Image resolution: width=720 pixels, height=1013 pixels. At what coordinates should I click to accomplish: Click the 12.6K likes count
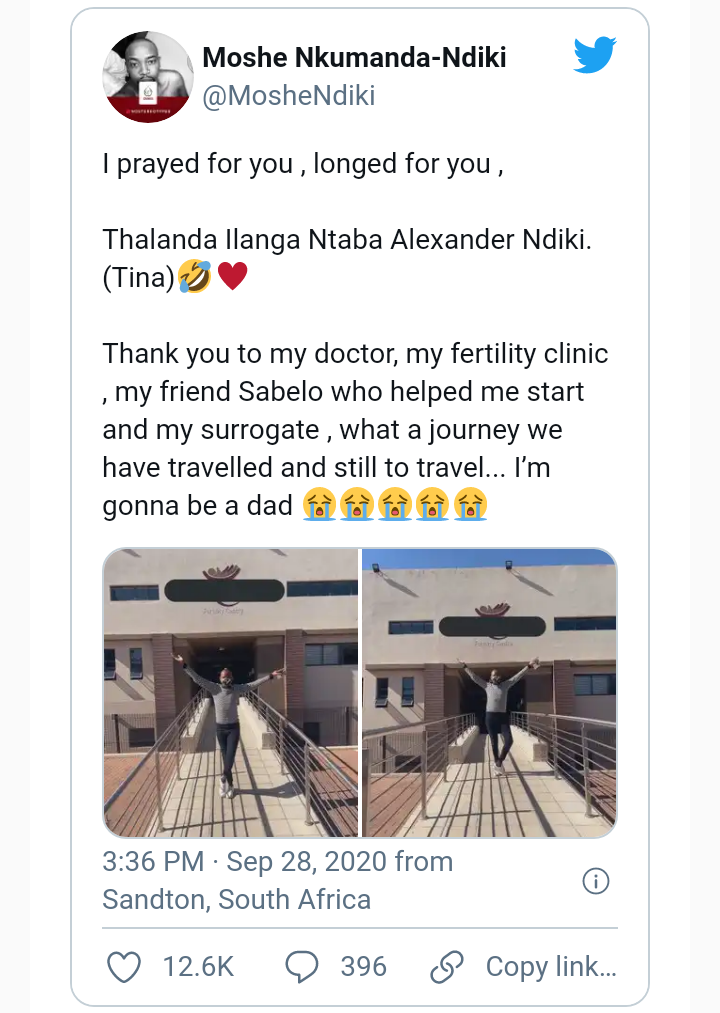coord(197,966)
